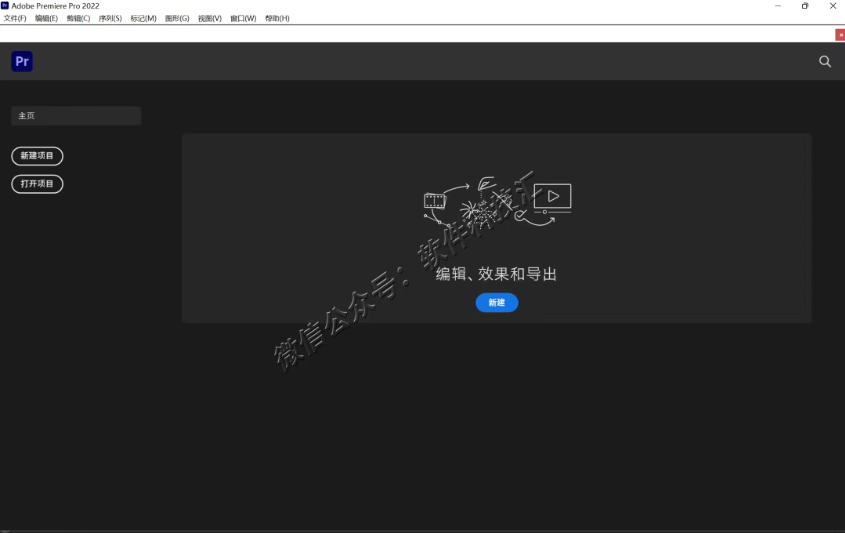Click the 编辑、效果和导出 heading

click(496, 274)
